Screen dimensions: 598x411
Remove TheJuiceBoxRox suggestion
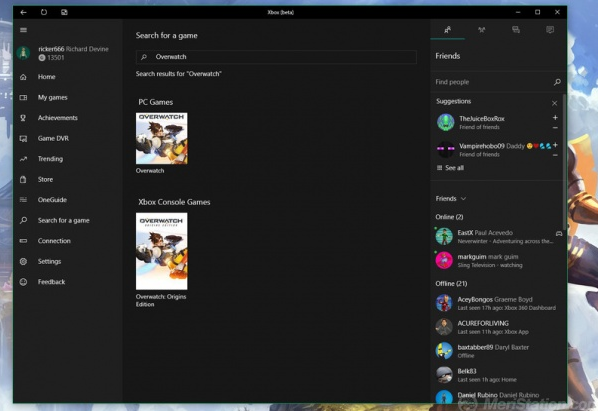555,128
